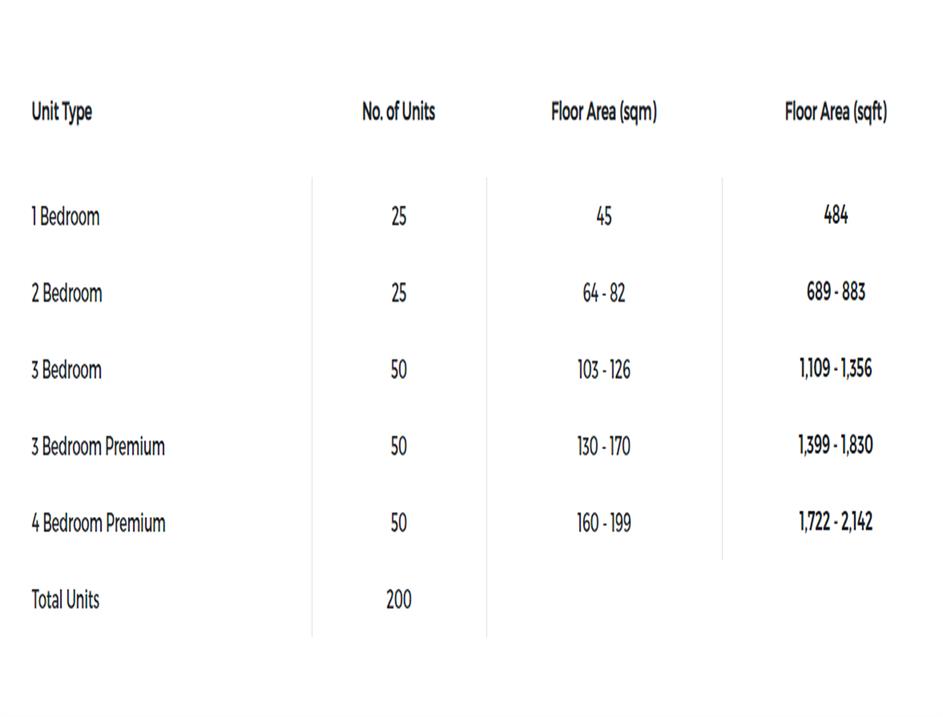This screenshot has height=717, width=943.
Task: Click the 1,722 - 2,142 sqft cell
Action: (835, 521)
